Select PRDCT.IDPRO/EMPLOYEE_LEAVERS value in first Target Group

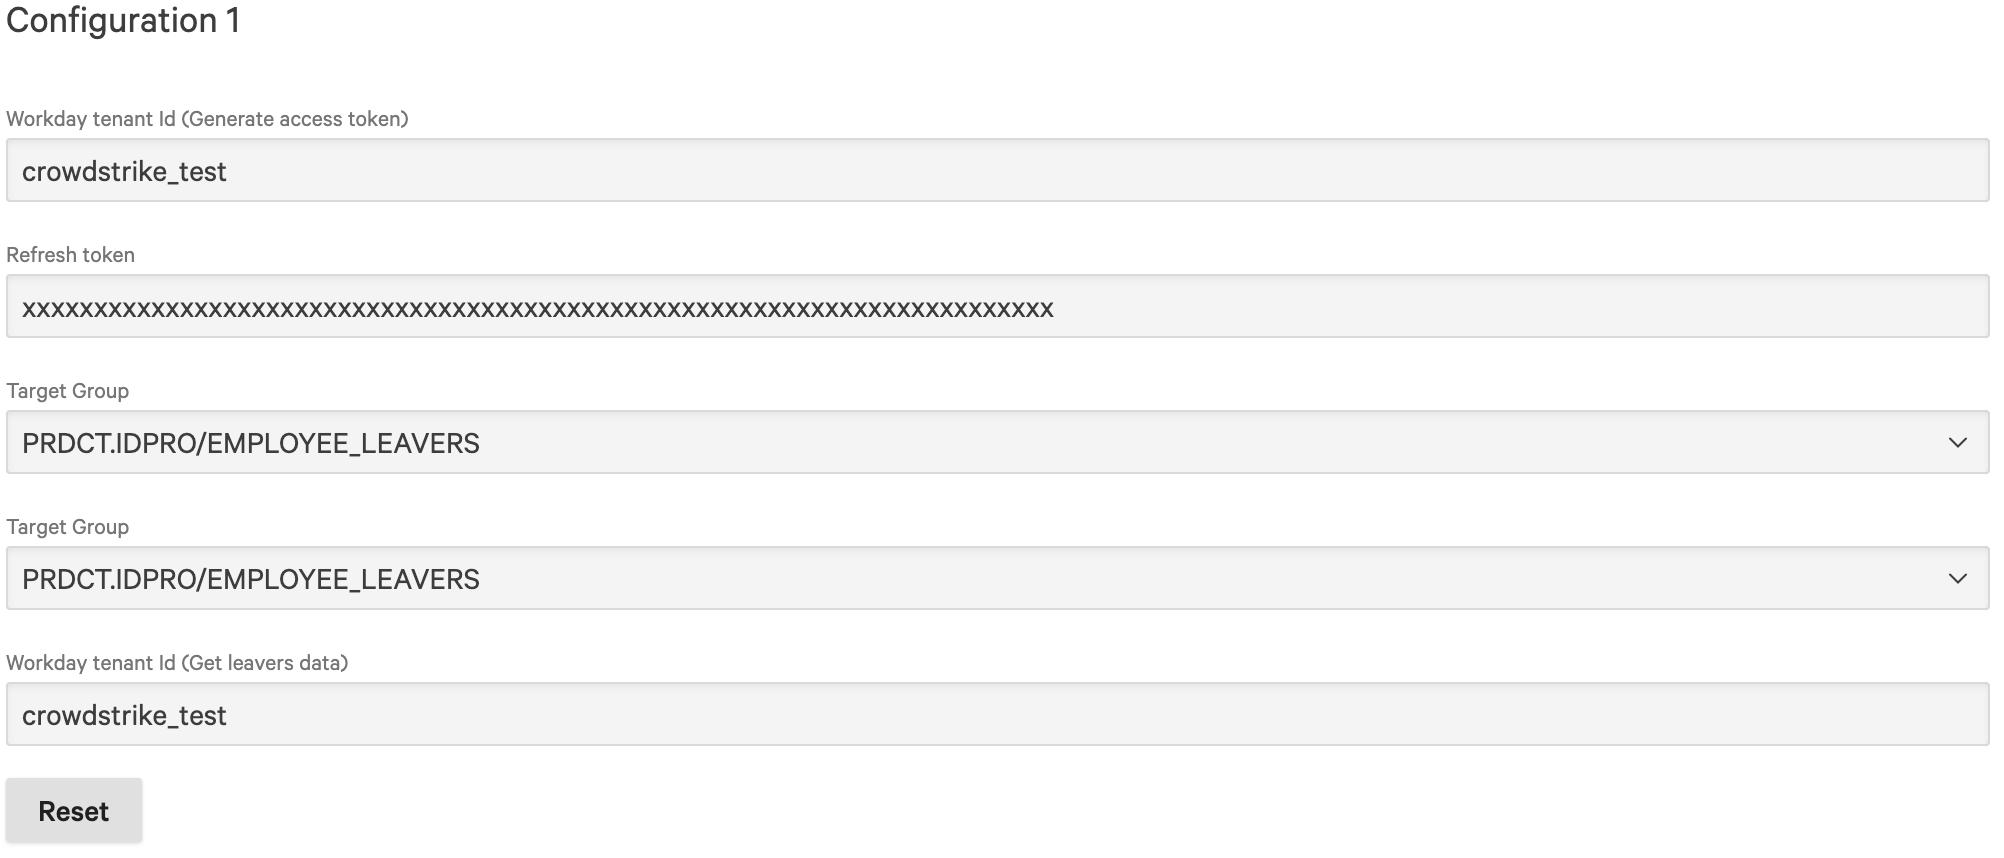point(251,443)
